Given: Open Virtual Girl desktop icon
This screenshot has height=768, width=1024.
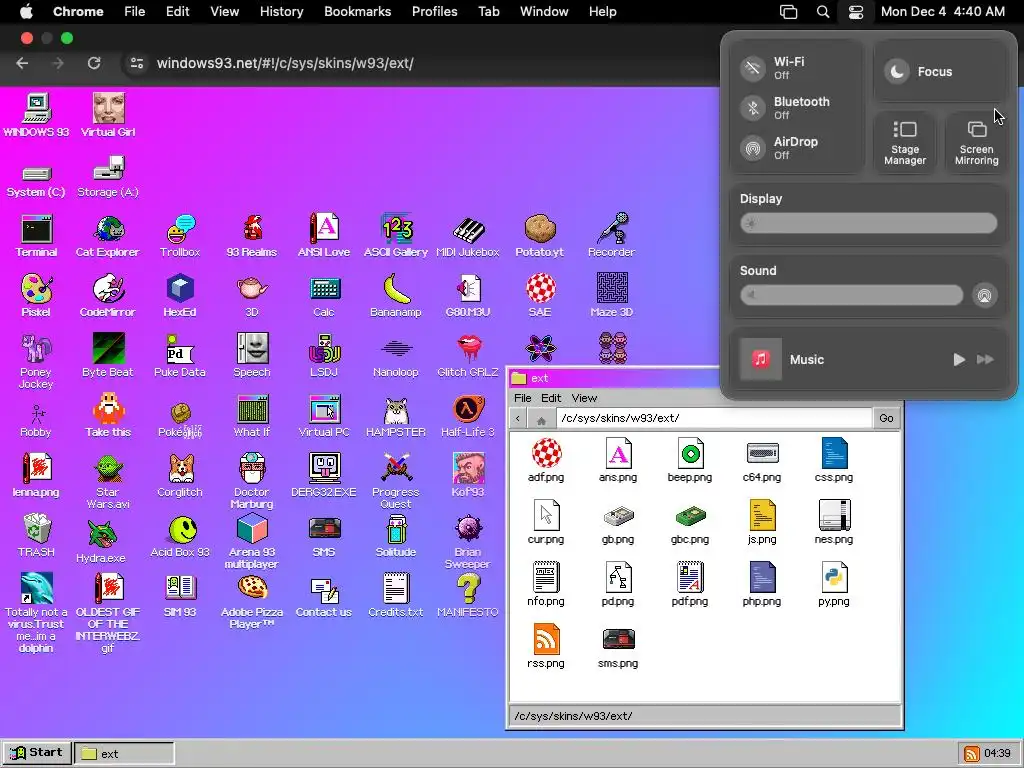Looking at the screenshot, I should 108,116.
